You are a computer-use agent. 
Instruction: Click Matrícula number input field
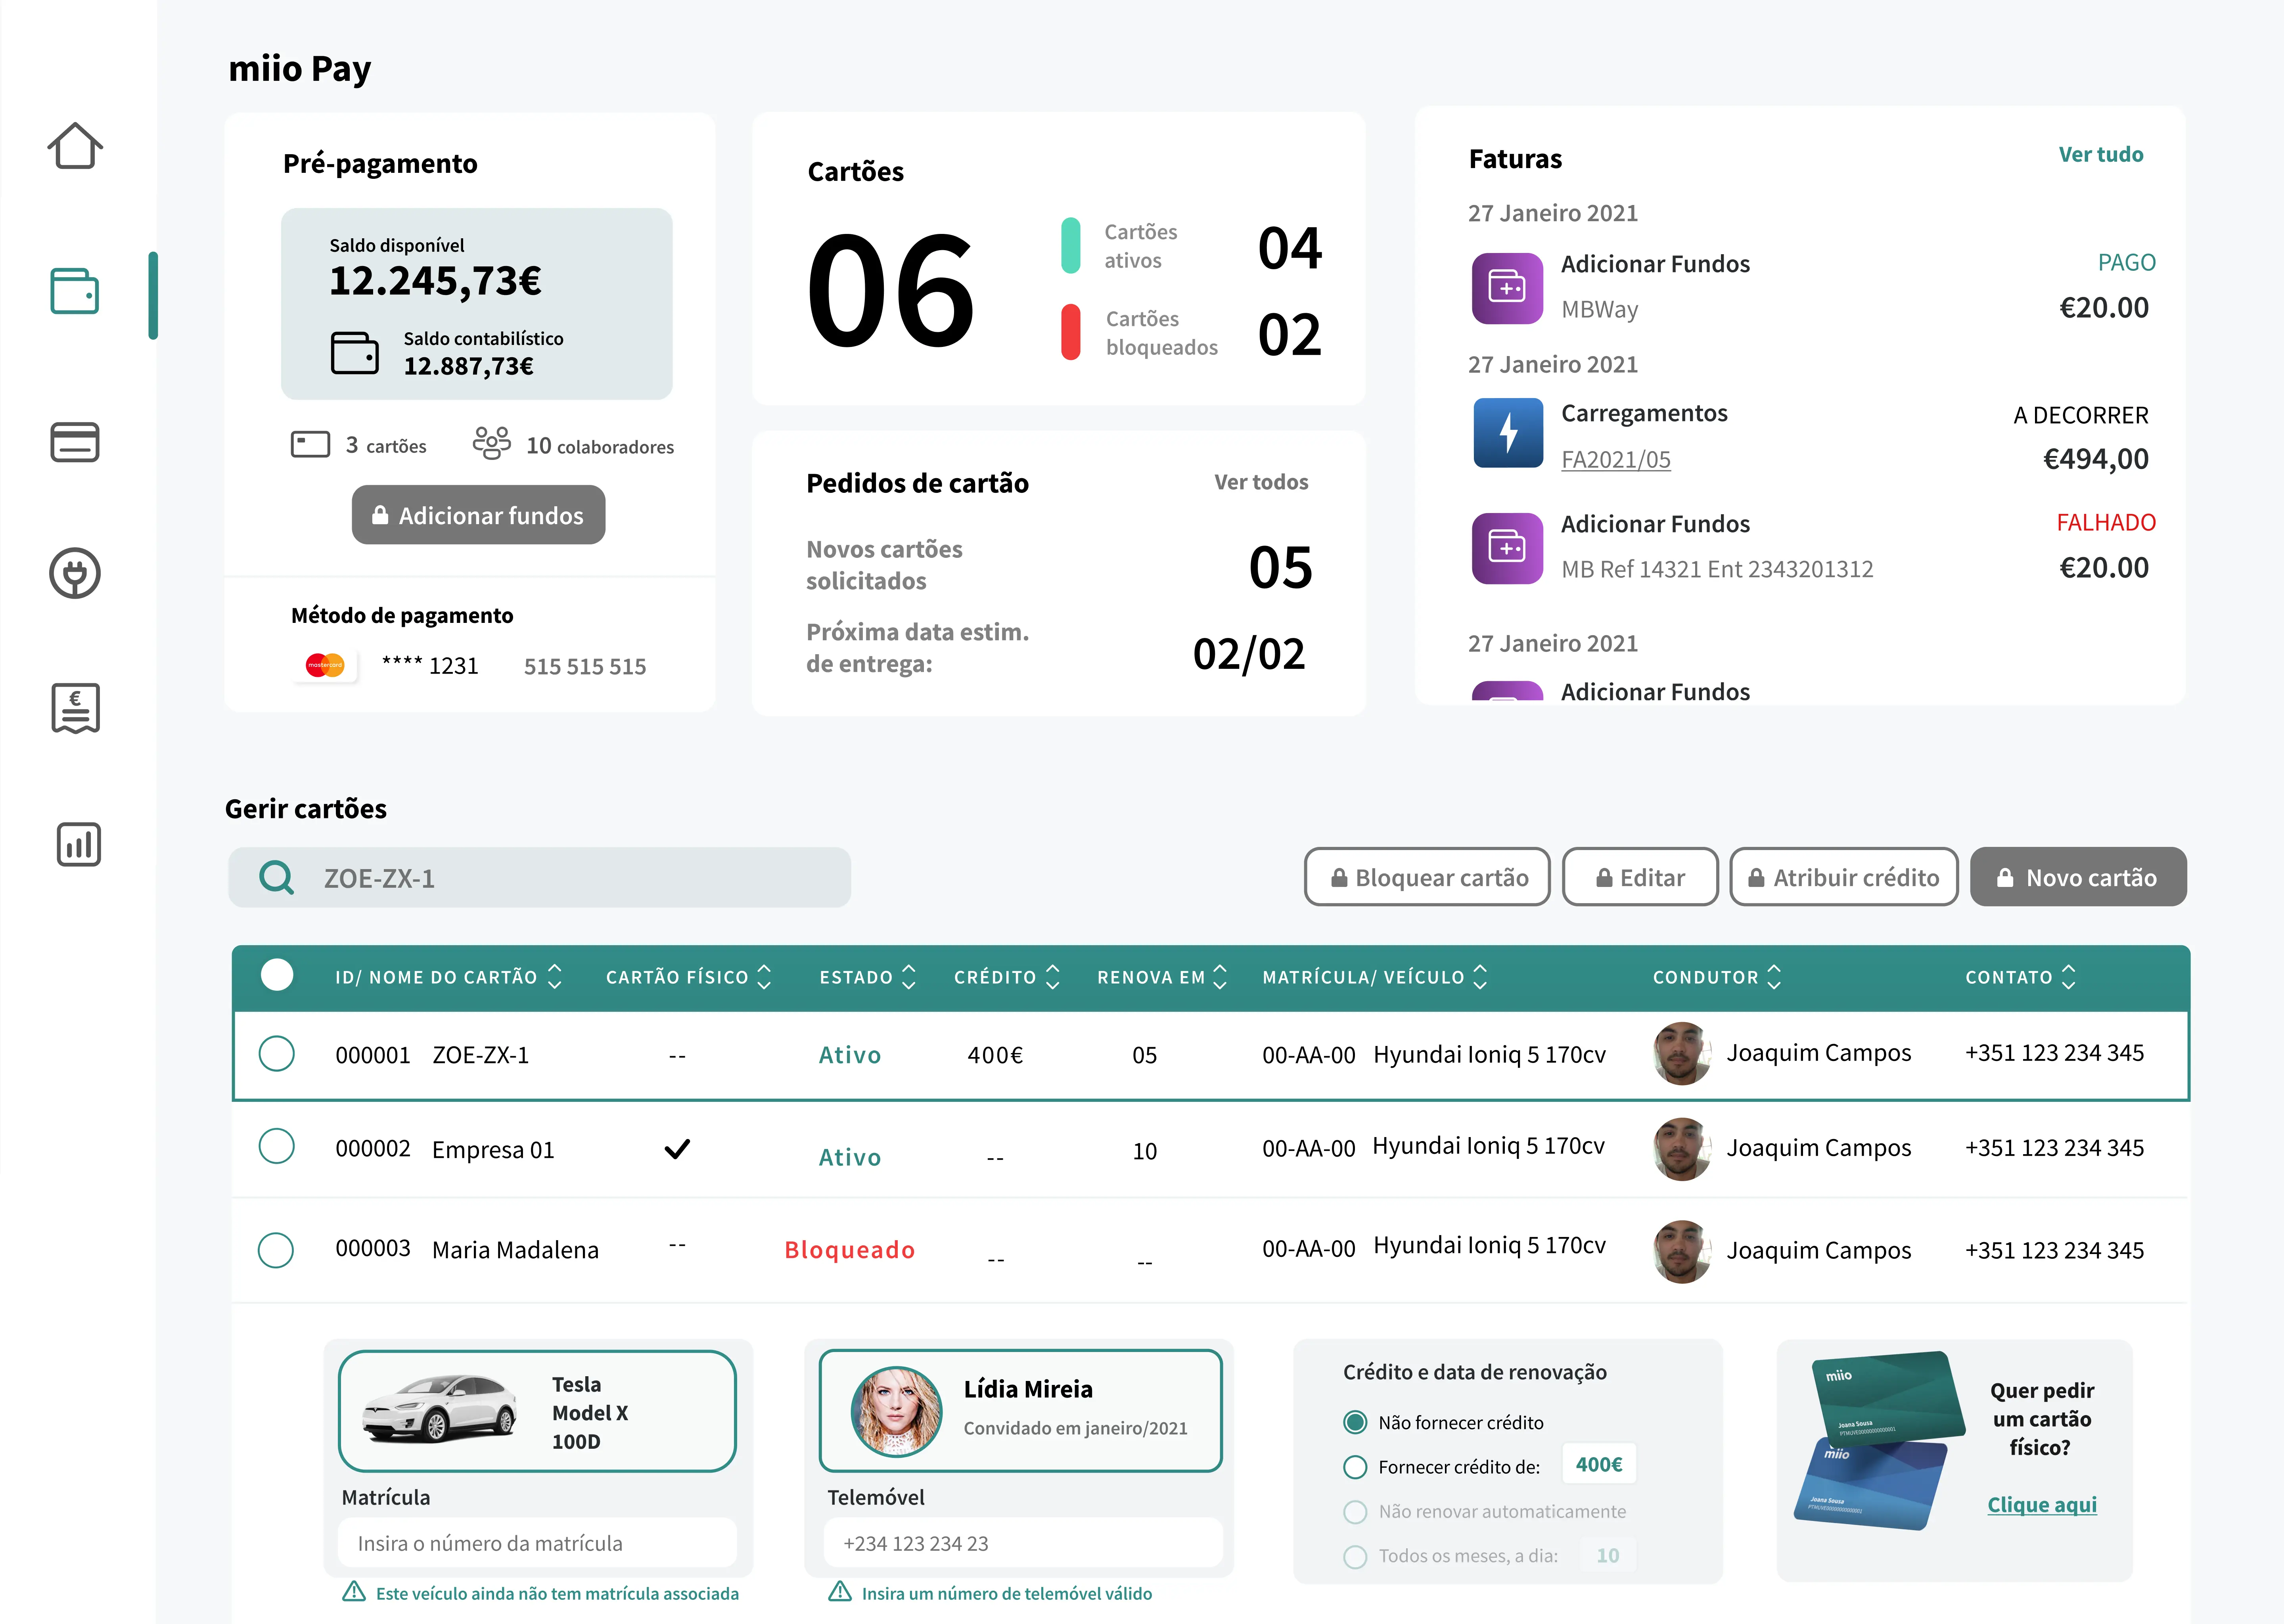point(537,1543)
